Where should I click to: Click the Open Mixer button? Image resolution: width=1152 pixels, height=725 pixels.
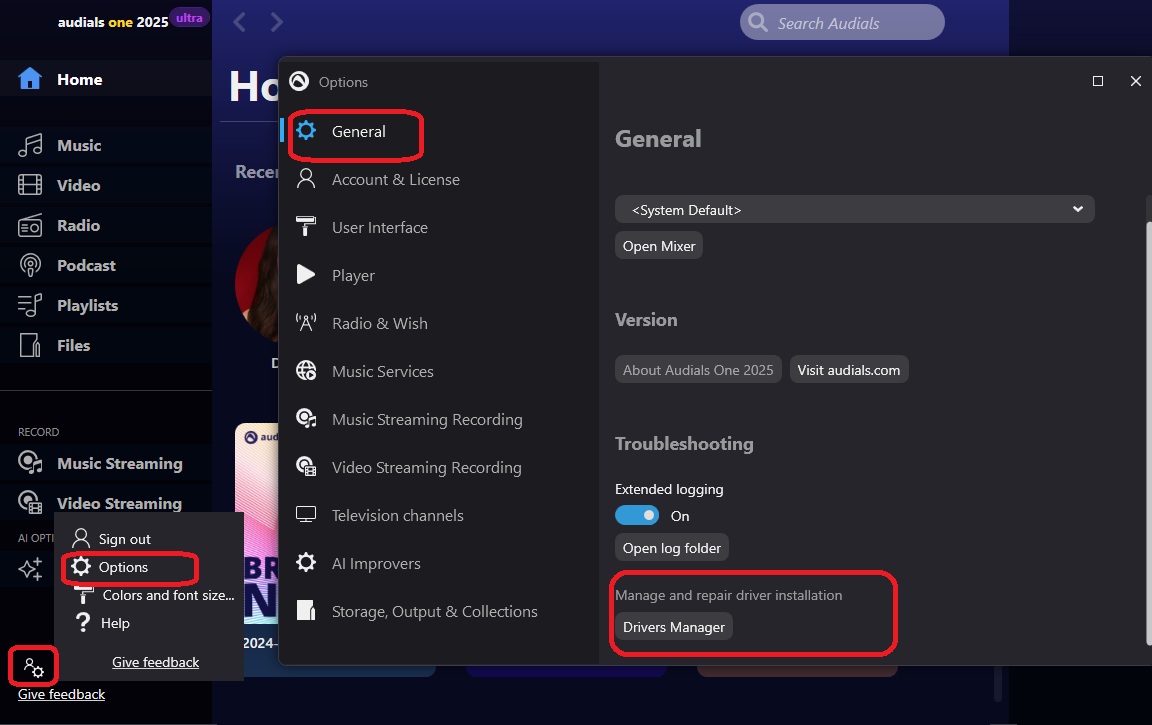coord(659,246)
